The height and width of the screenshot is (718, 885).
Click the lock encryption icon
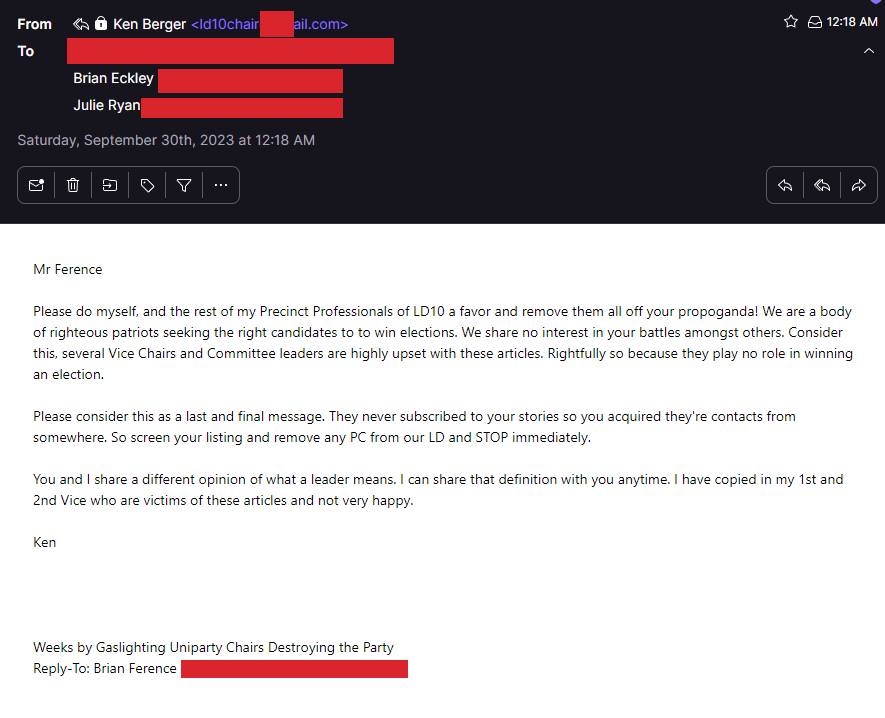pyautogui.click(x=101, y=24)
